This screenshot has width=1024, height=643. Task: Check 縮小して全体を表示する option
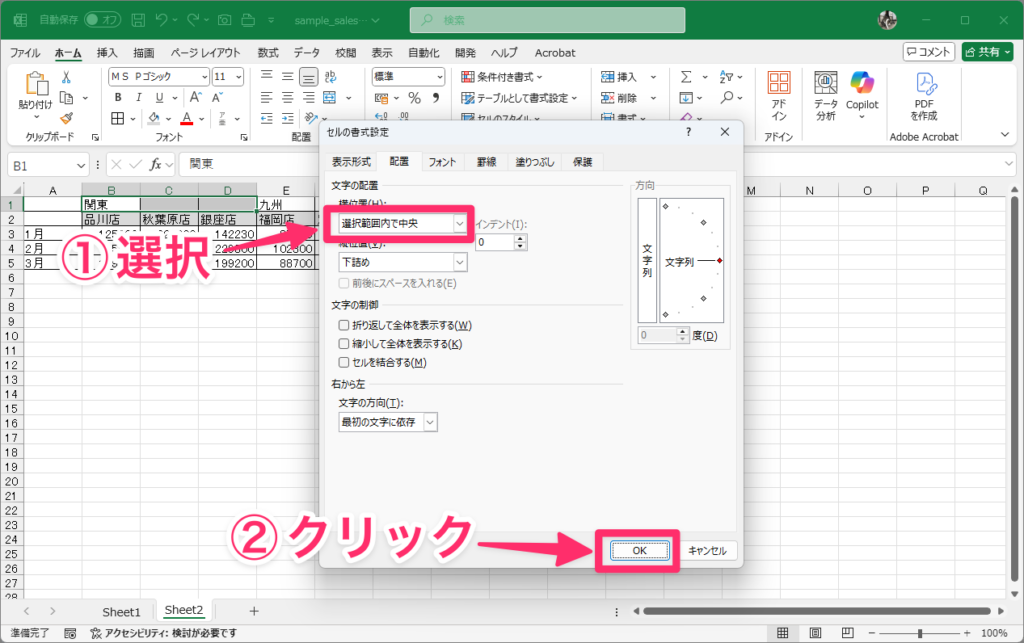click(x=345, y=344)
